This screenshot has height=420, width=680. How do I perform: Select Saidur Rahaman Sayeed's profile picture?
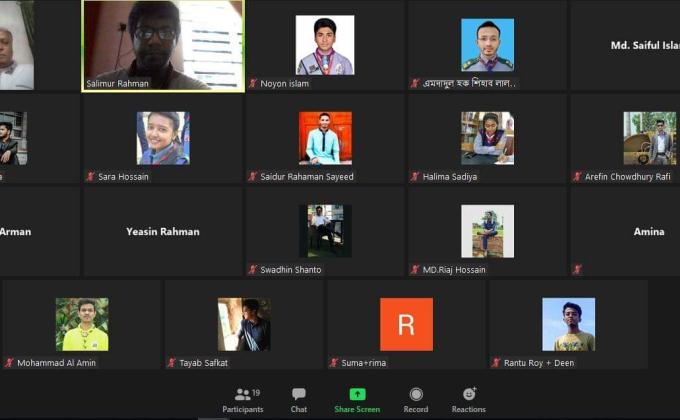click(325, 138)
